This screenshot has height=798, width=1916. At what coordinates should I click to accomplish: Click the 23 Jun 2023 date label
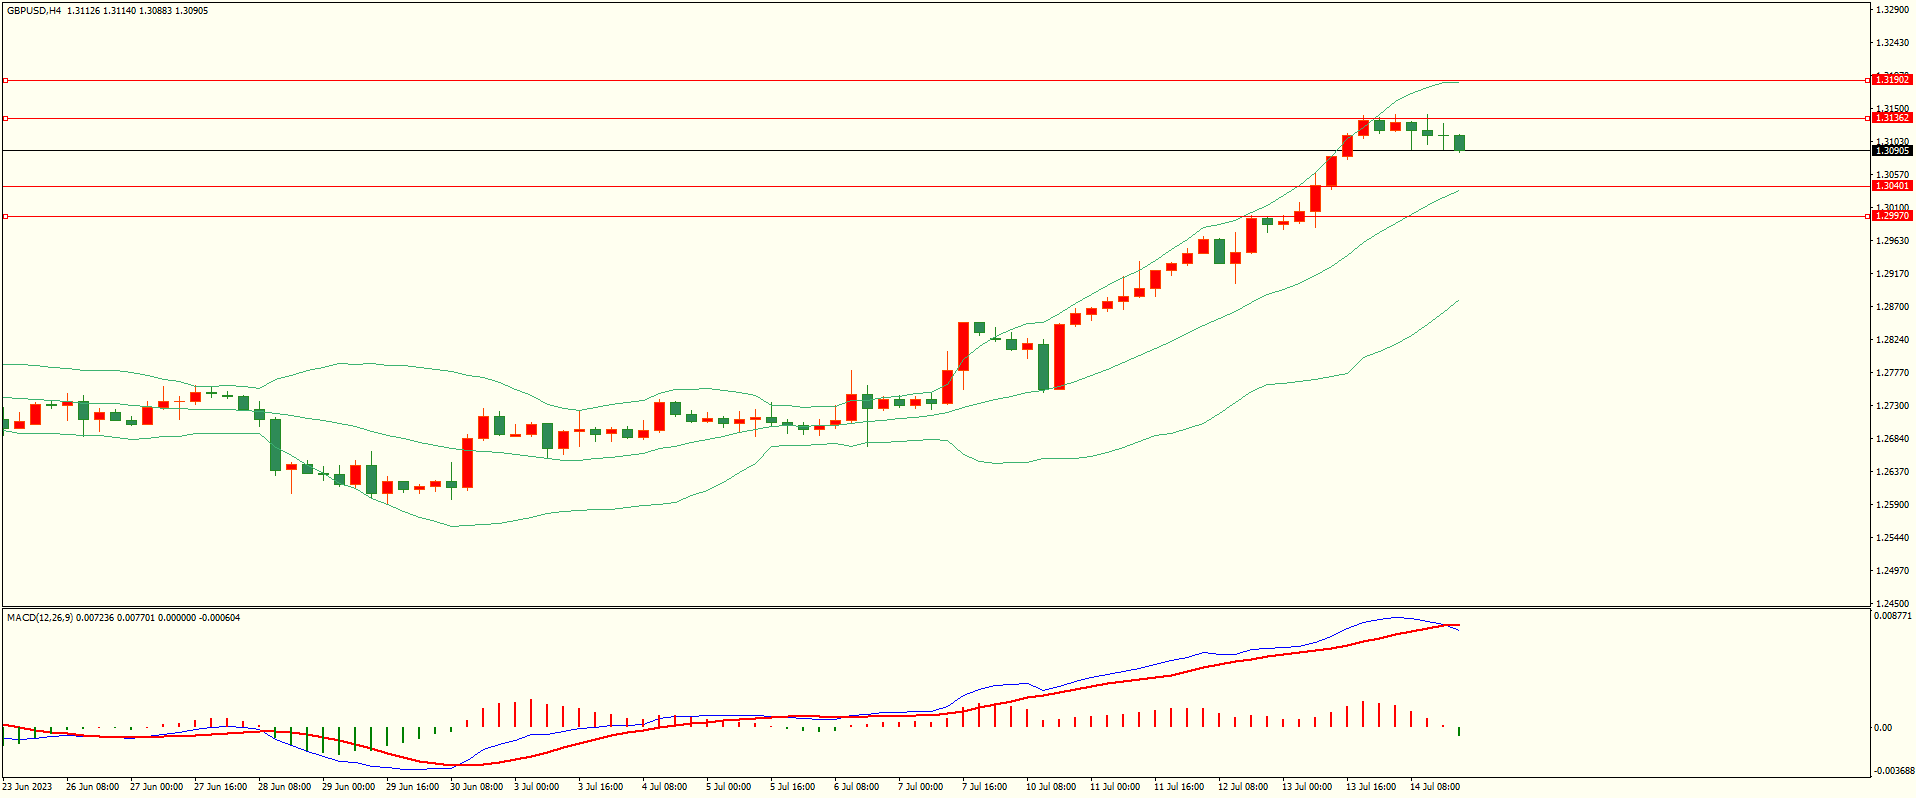coord(28,787)
